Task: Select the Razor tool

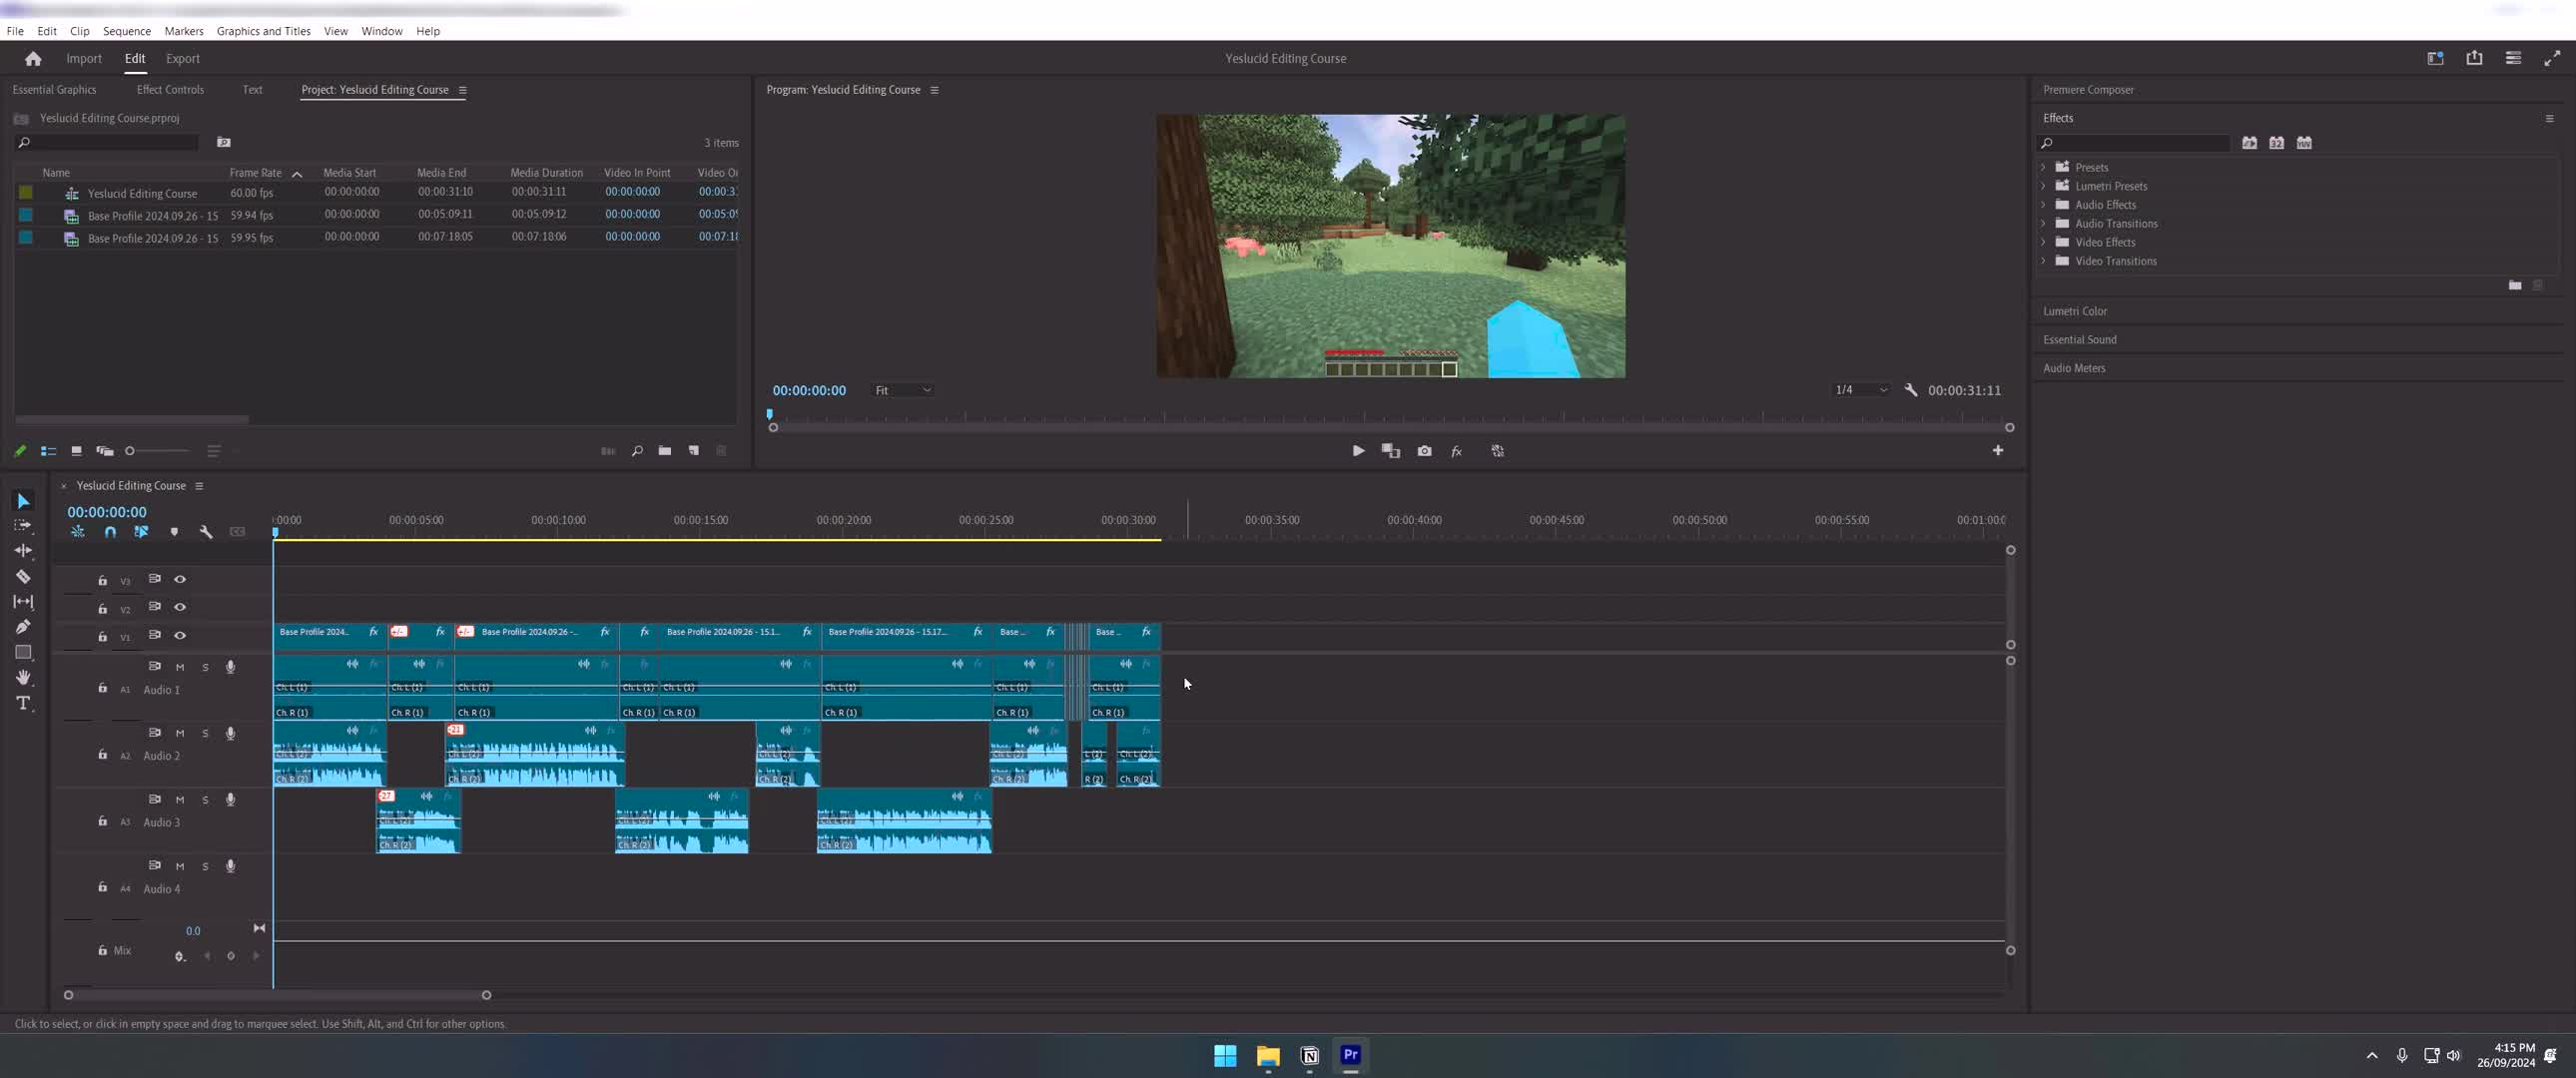Action: click(23, 576)
